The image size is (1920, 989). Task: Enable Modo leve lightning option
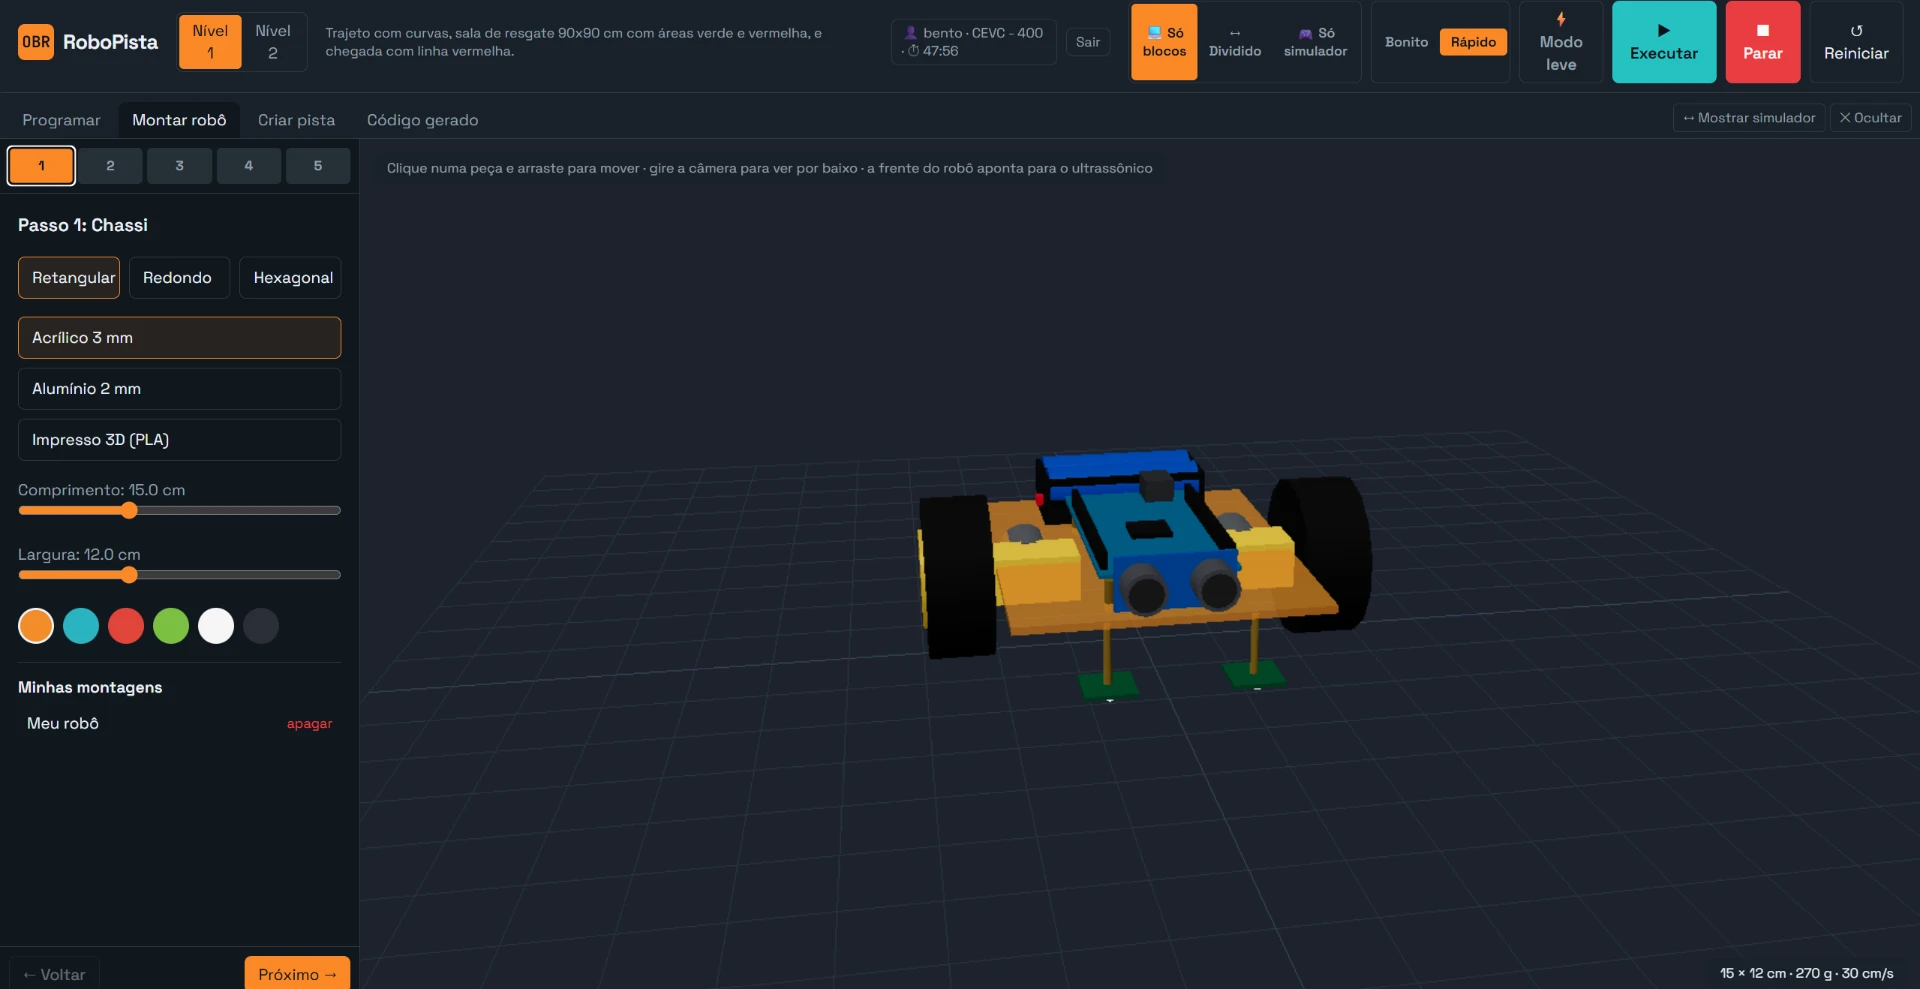[x=1560, y=42]
